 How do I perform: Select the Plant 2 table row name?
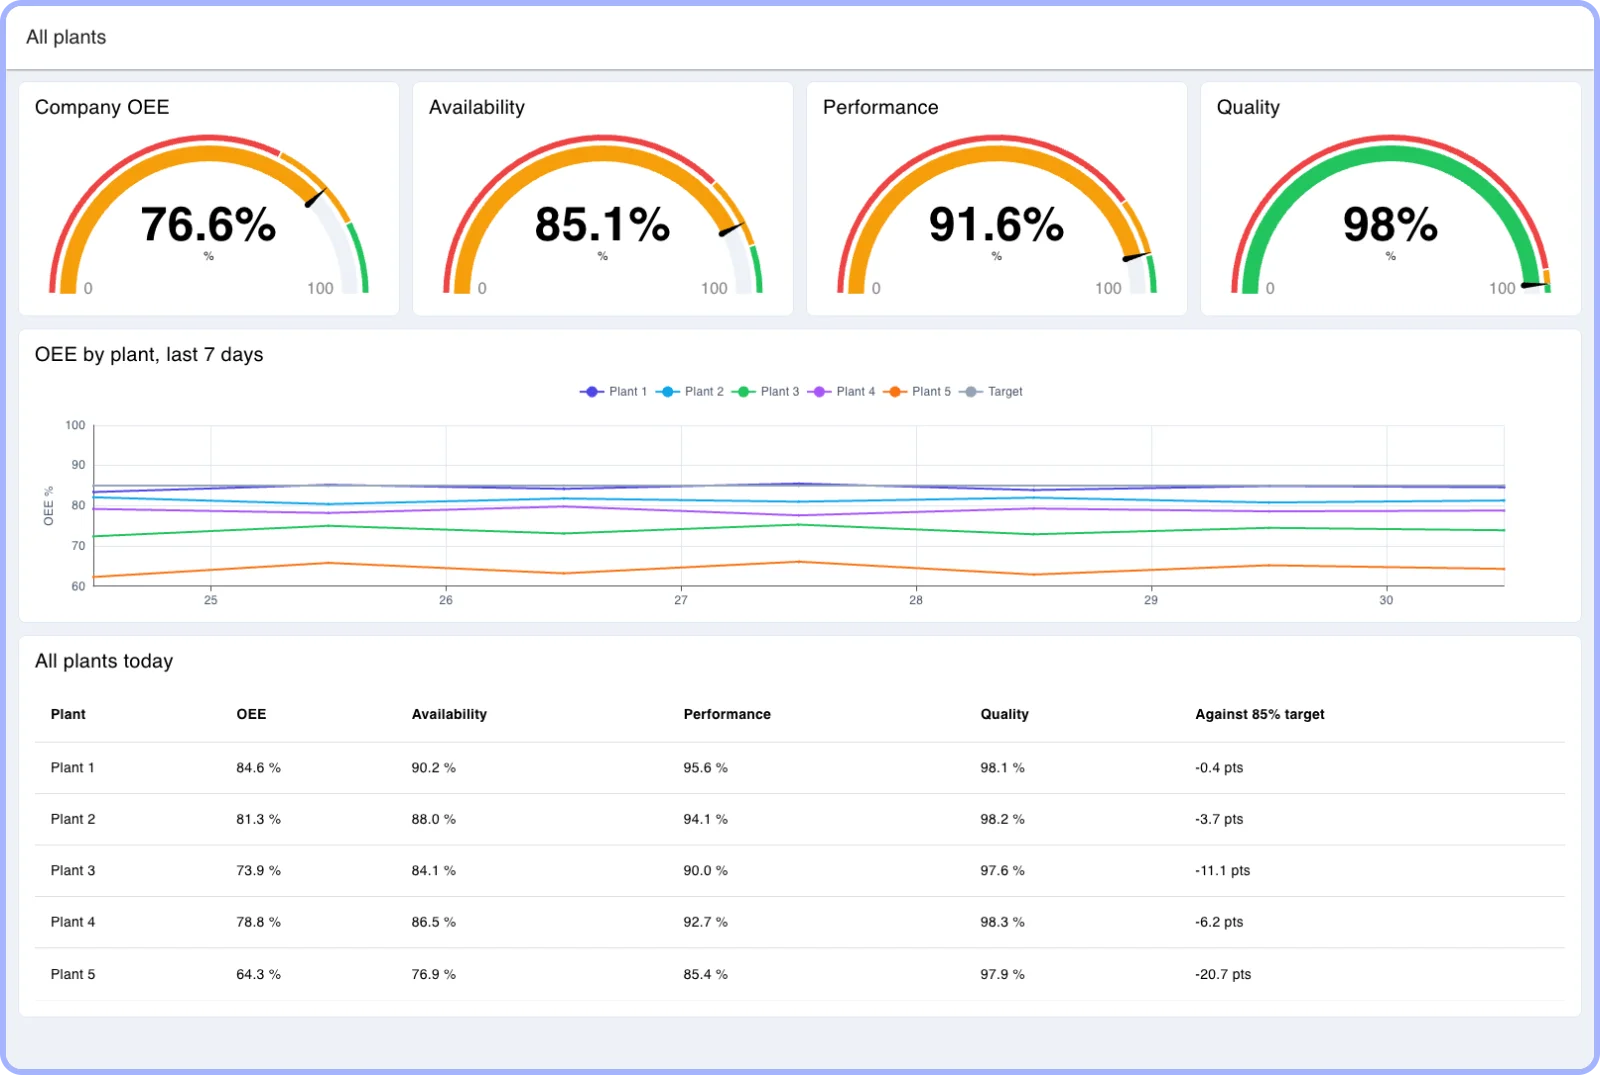[73, 819]
